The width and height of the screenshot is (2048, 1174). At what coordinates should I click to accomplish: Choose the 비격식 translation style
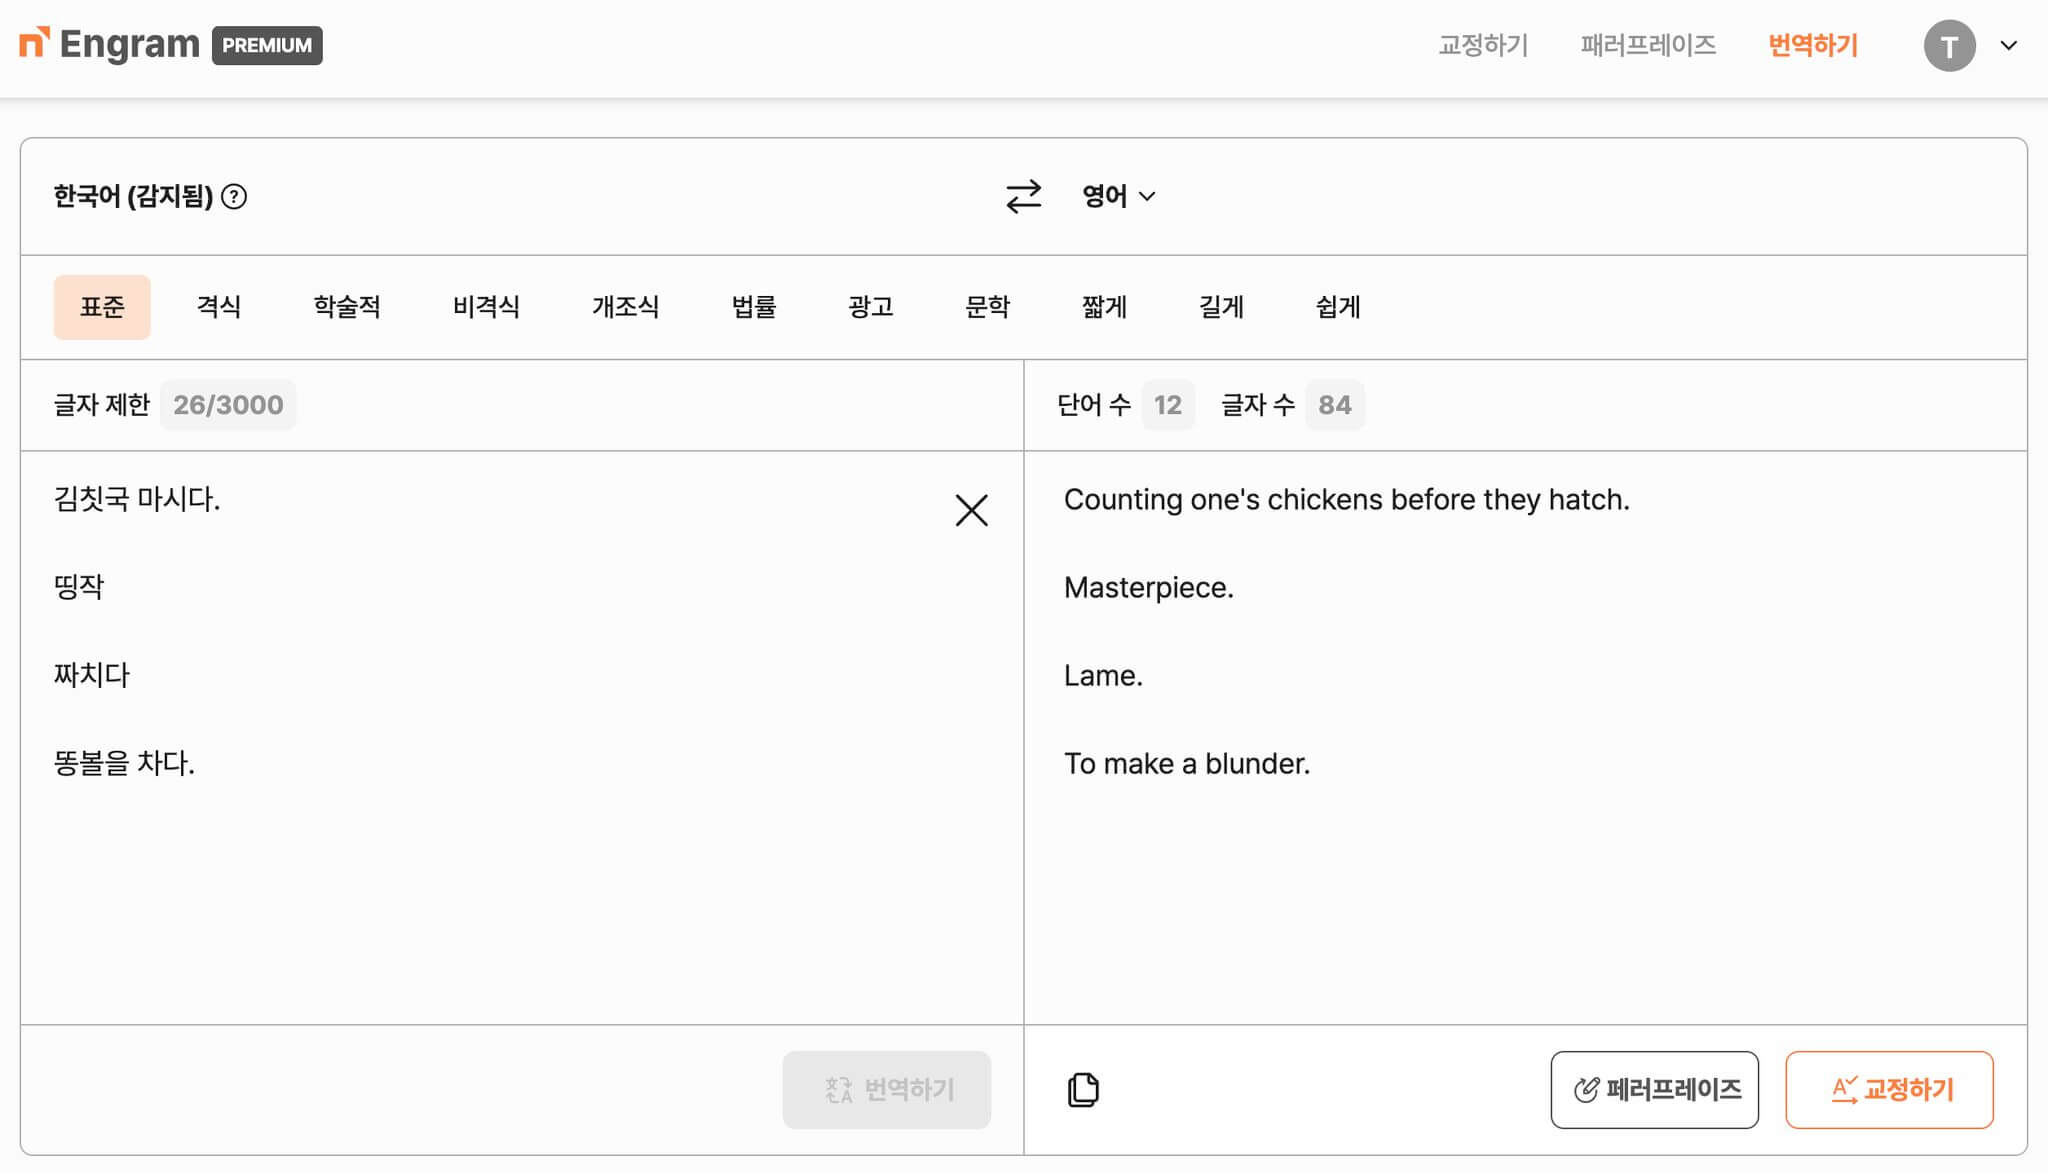coord(486,307)
